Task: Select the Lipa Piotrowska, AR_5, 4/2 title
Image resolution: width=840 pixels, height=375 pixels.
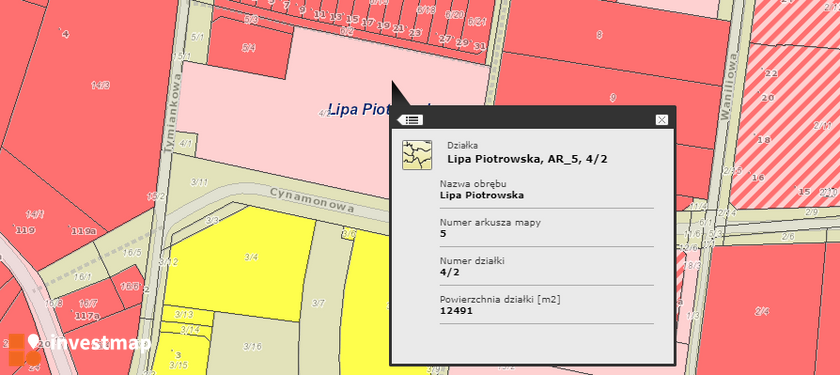Action: tap(527, 159)
